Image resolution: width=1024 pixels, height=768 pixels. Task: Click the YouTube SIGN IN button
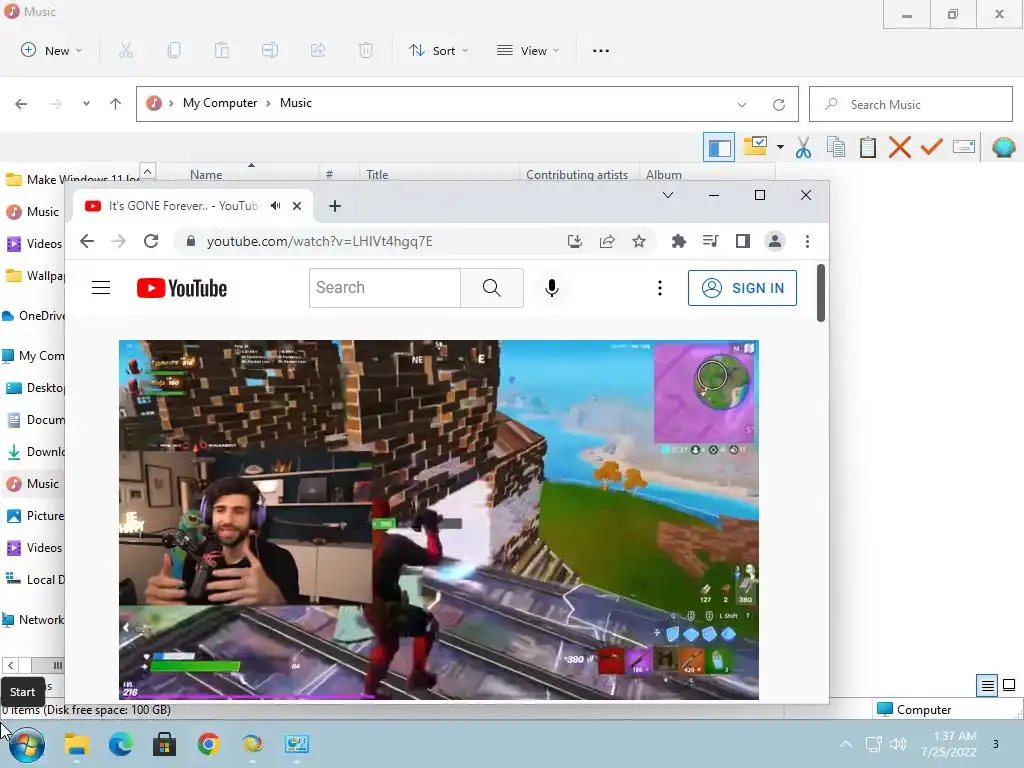point(742,288)
